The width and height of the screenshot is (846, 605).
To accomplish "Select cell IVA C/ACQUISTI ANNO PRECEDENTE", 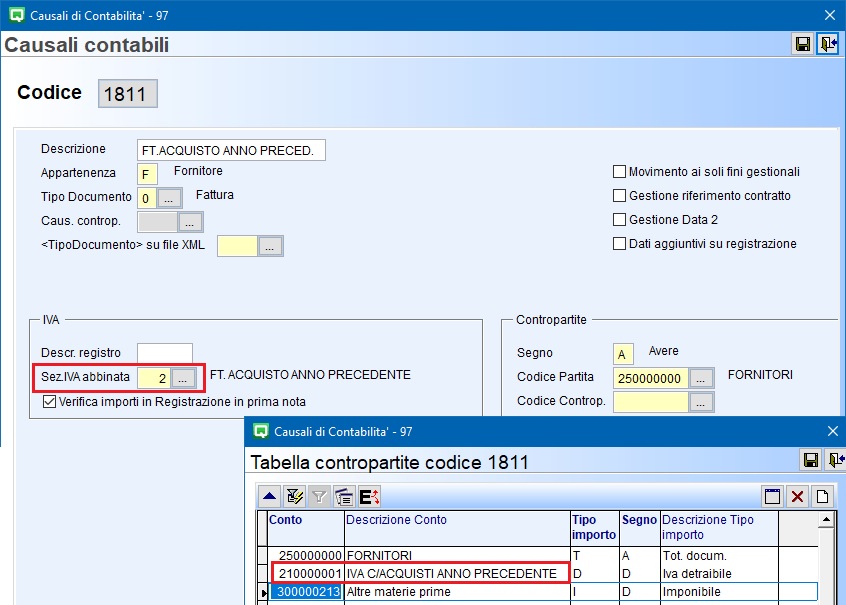I will click(x=456, y=573).
